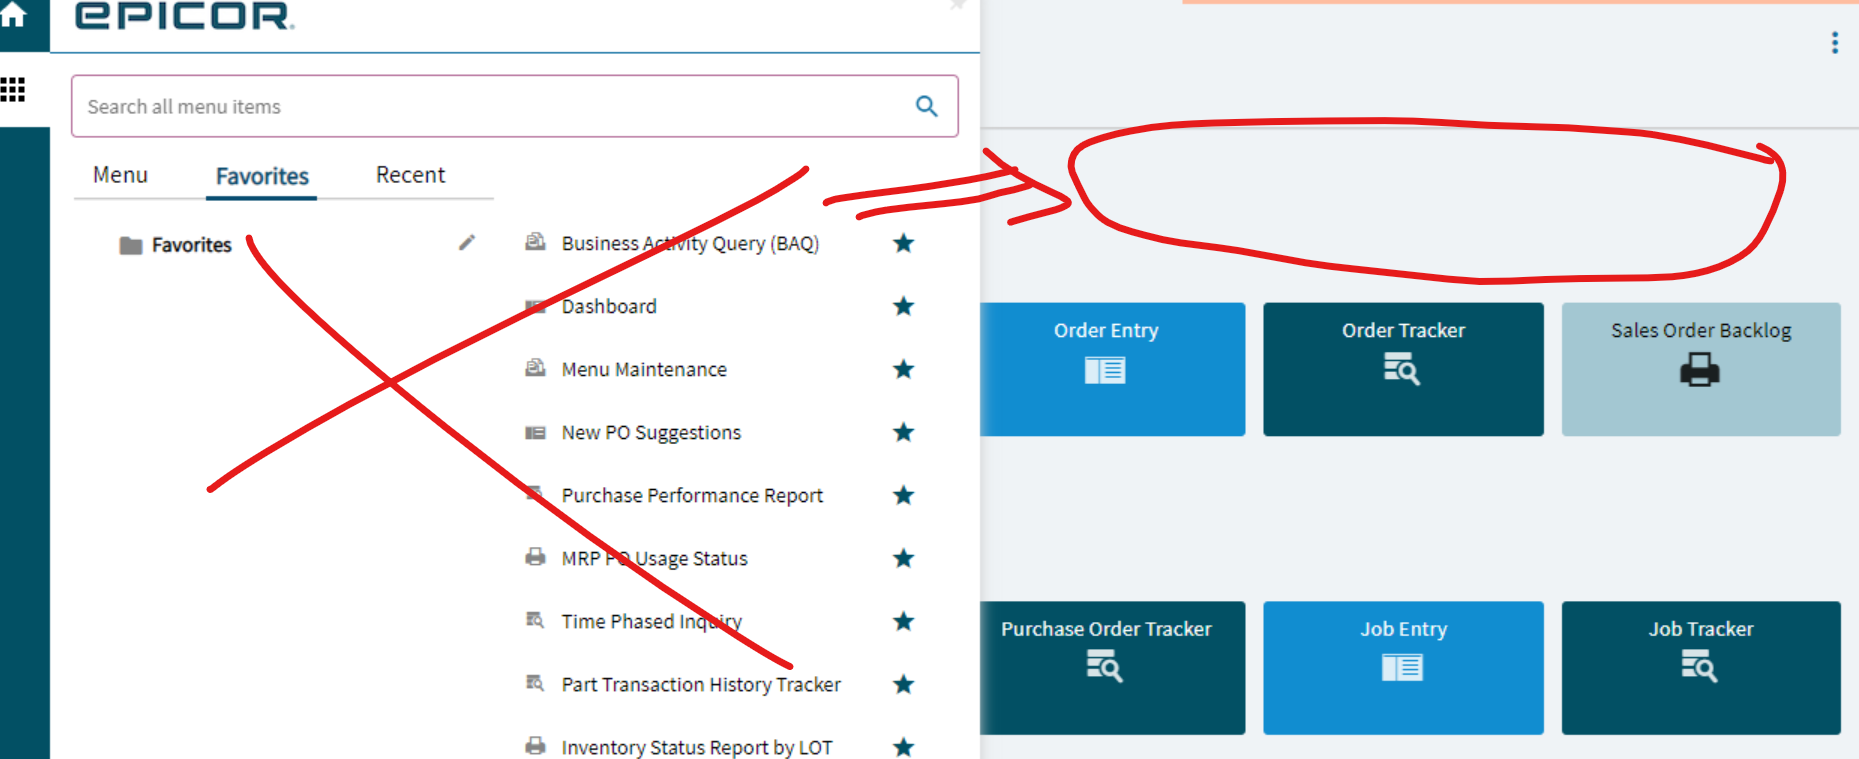The width and height of the screenshot is (1859, 759).
Task: Click the Menu Maintenance item icon
Action: 536,367
